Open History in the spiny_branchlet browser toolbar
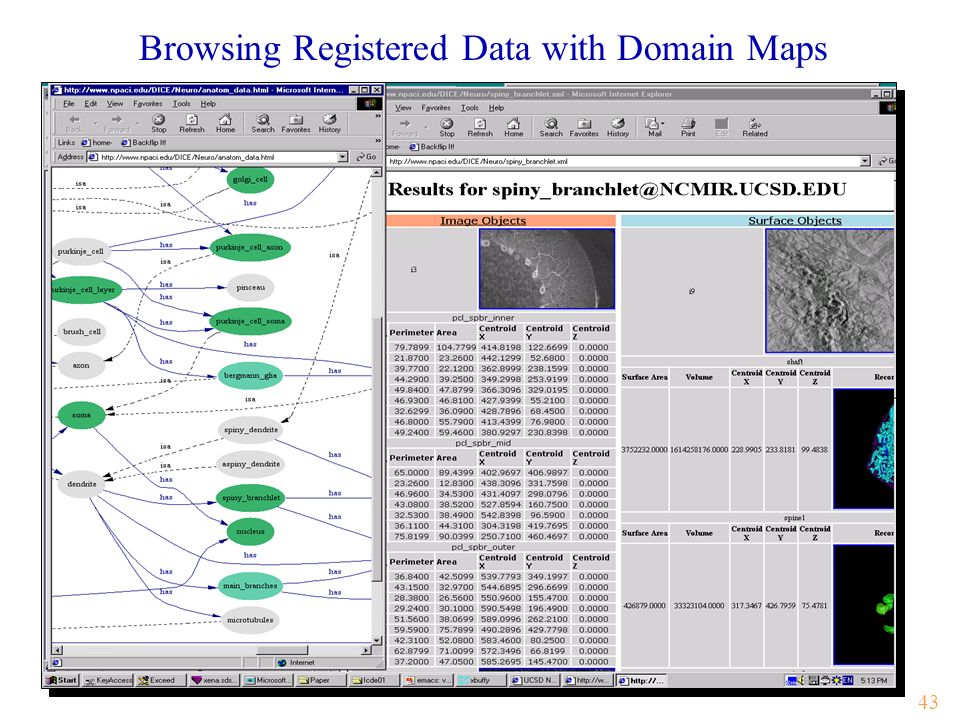This screenshot has width=960, height=720. 618,127
